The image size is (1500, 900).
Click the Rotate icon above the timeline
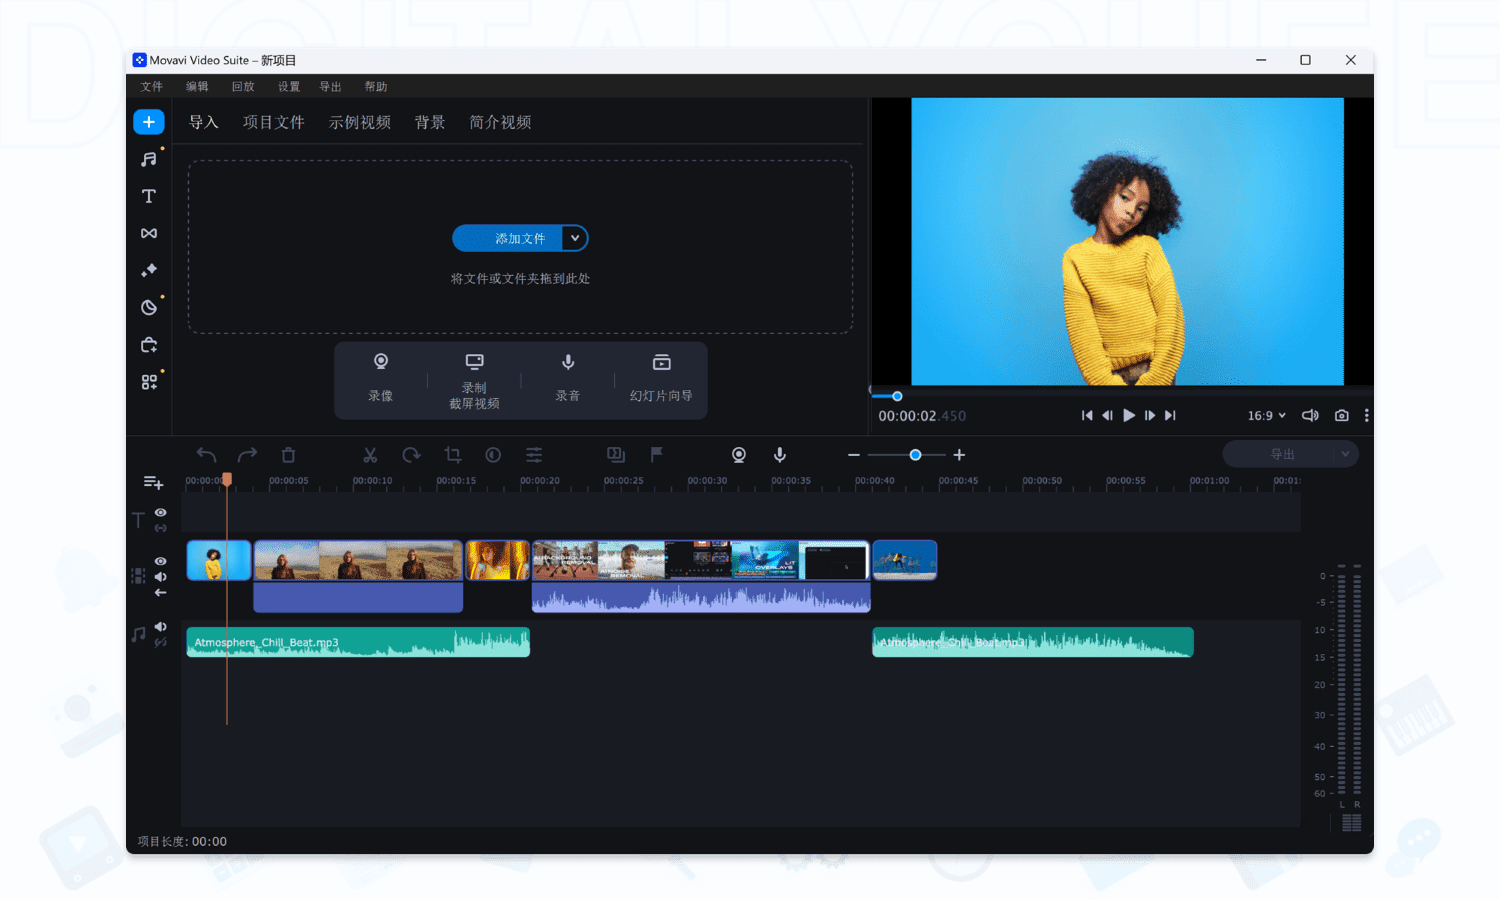(x=411, y=455)
